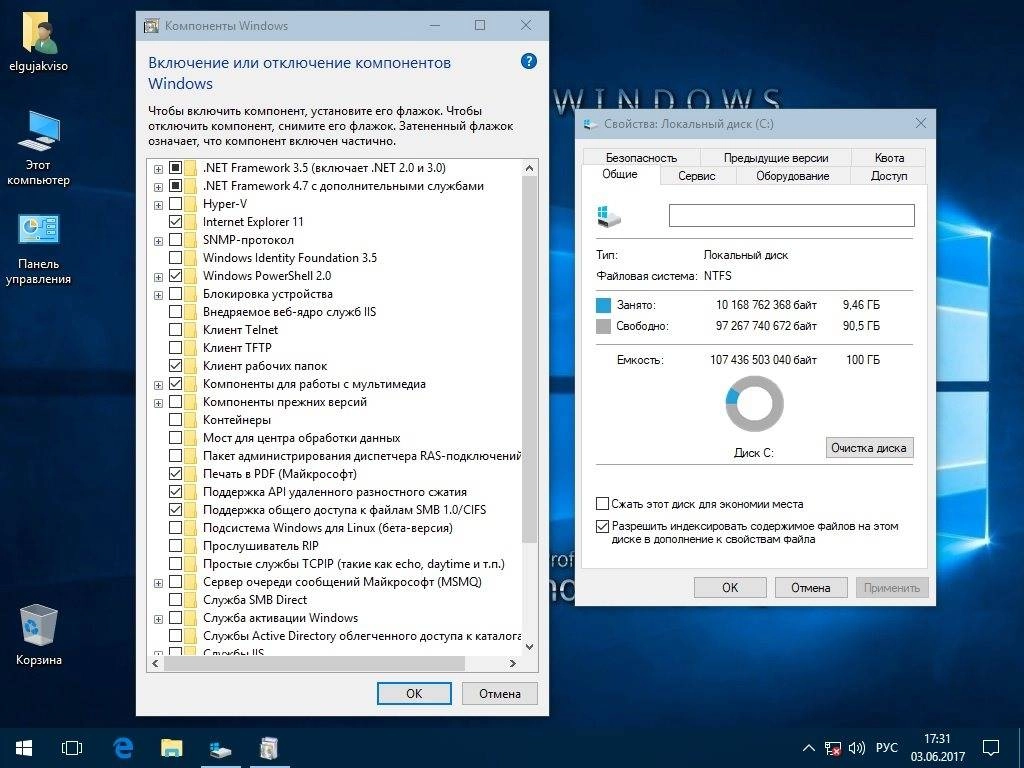Uncheck Разрешить индексировать содержимое файлов

pyautogui.click(x=602, y=526)
